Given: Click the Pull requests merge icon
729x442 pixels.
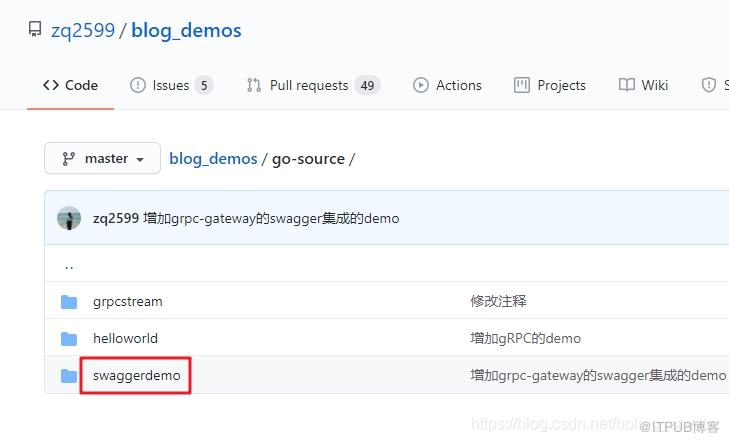Looking at the screenshot, I should click(x=254, y=85).
